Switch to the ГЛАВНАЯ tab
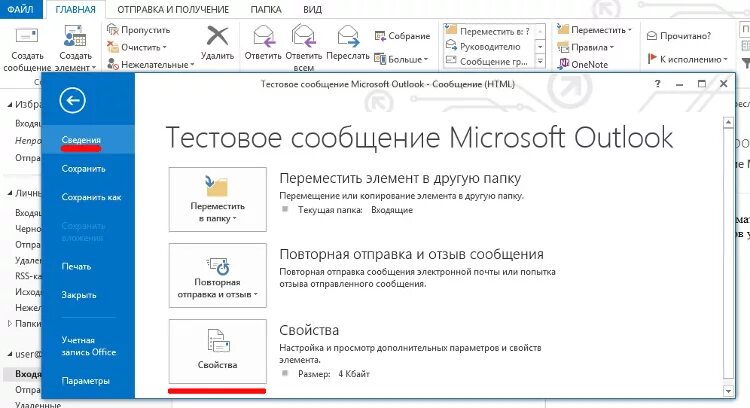Viewport: 750px width, 408px height. pos(75,10)
